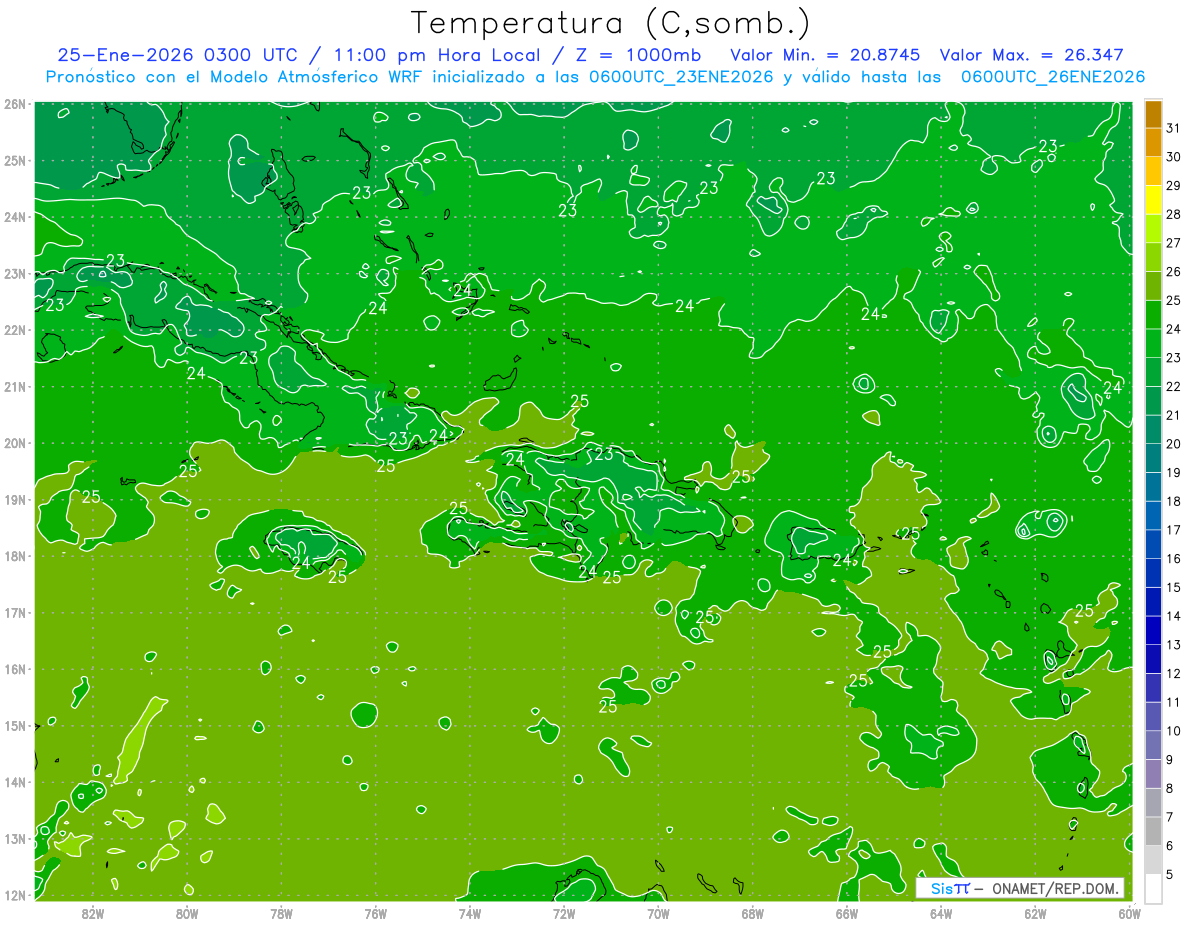This screenshot has width=1200, height=927.
Task: Click the 26N latitude axis label
Action: coord(15,104)
